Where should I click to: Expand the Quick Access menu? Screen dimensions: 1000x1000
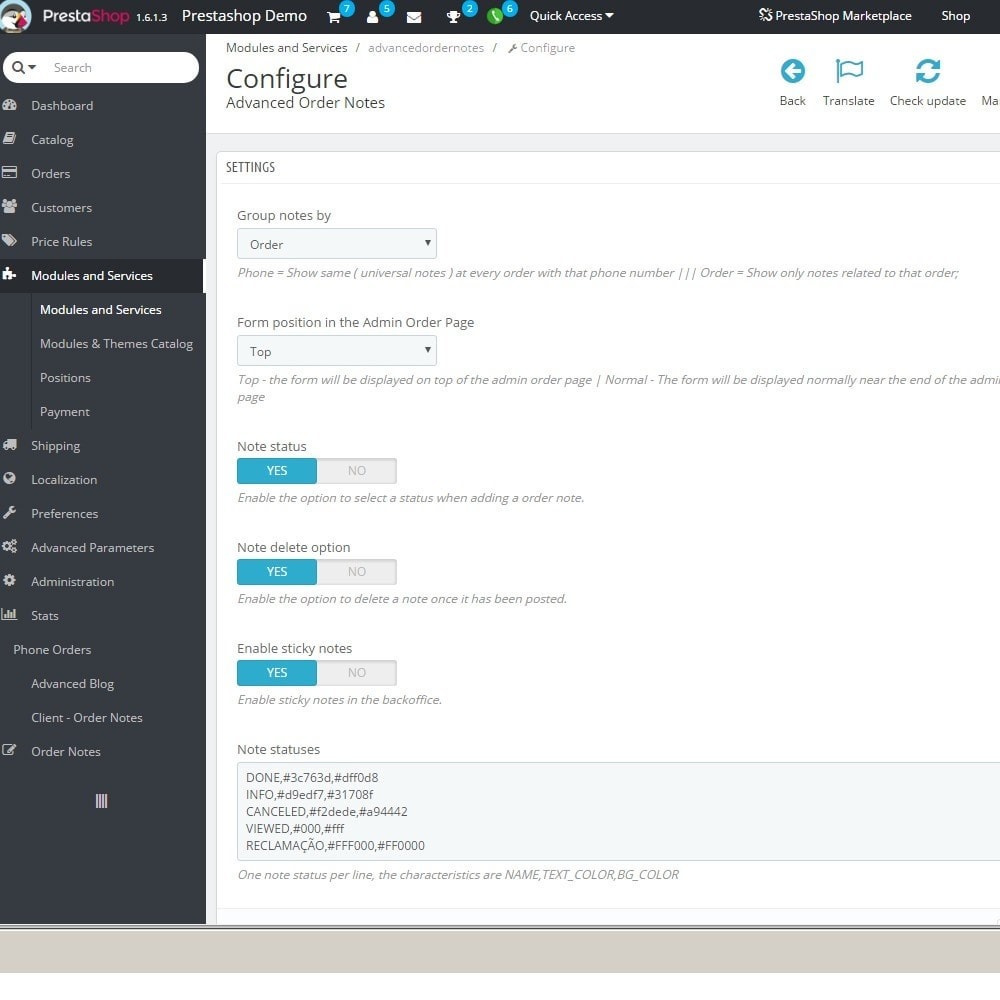click(571, 16)
